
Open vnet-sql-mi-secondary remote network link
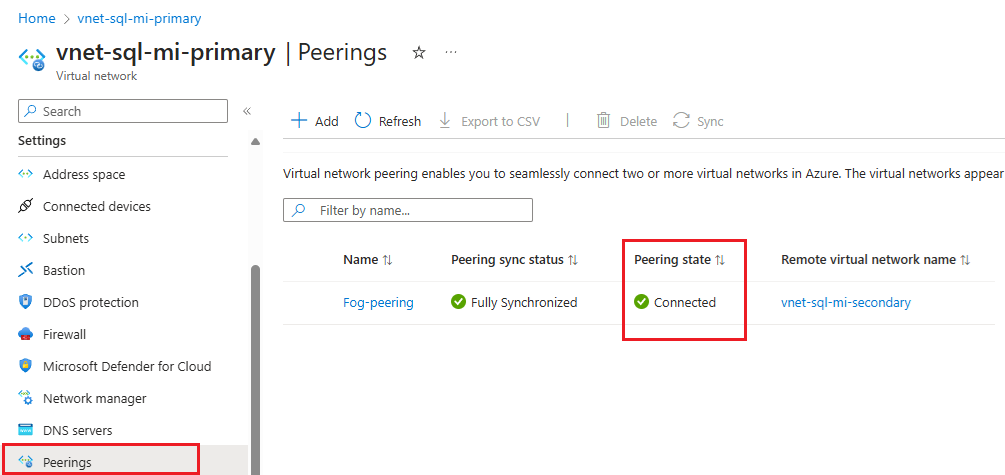click(845, 302)
